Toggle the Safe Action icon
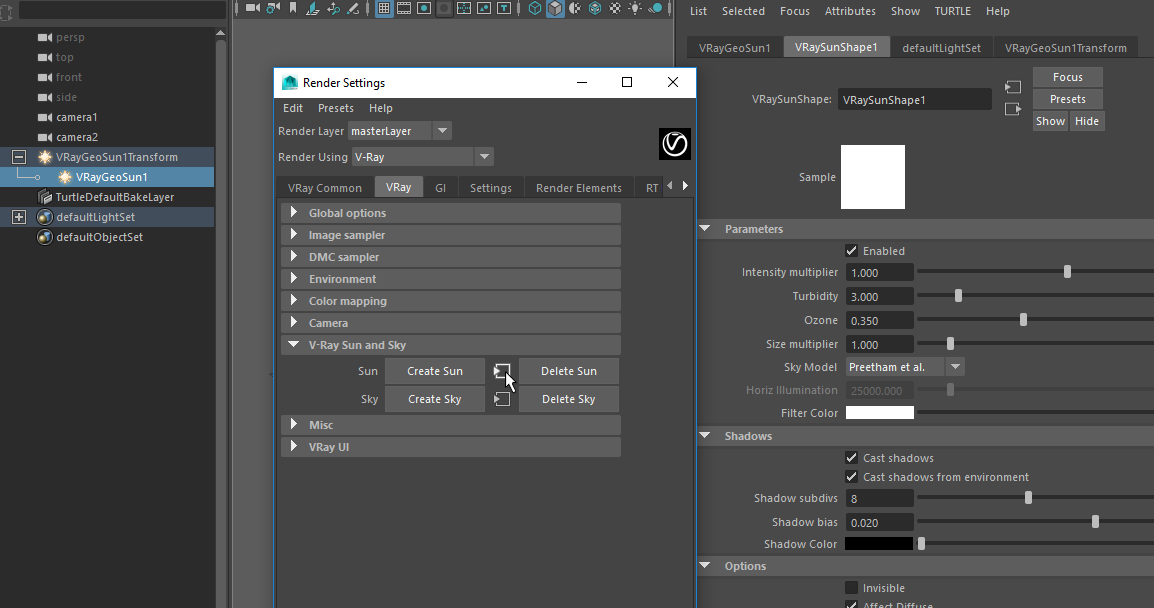1154x608 pixels. pyautogui.click(x=484, y=8)
